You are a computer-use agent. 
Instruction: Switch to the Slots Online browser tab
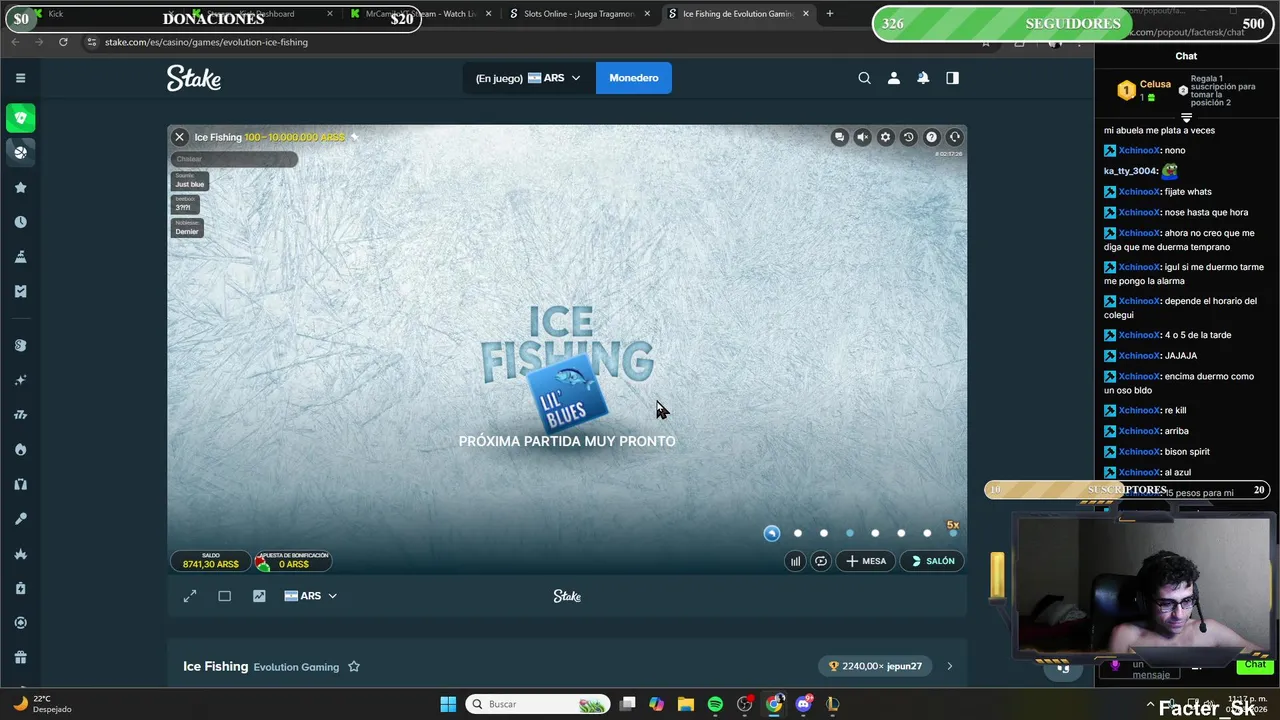pos(579,14)
